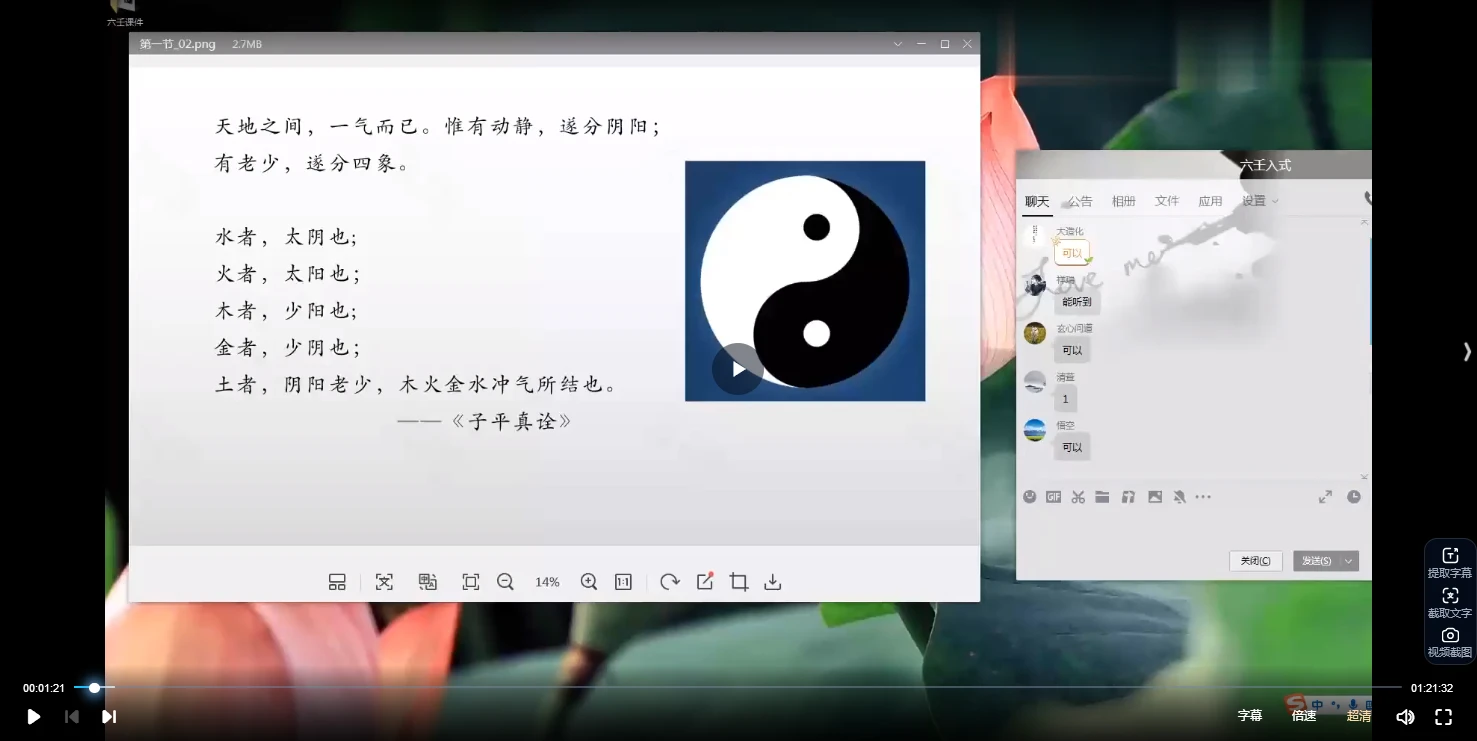
Task: Click the yin-yang taiji image
Action: 805,281
